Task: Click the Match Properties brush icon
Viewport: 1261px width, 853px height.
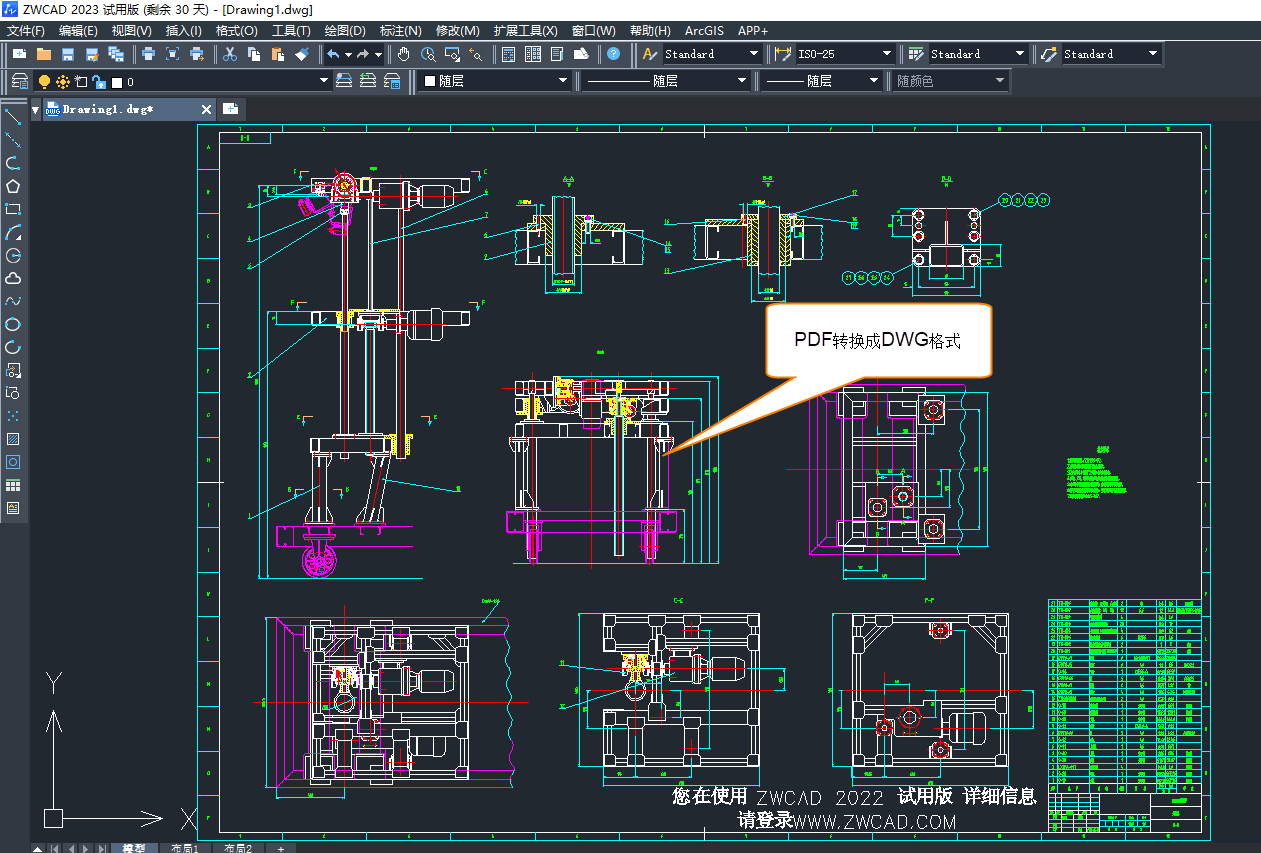Action: pyautogui.click(x=302, y=54)
